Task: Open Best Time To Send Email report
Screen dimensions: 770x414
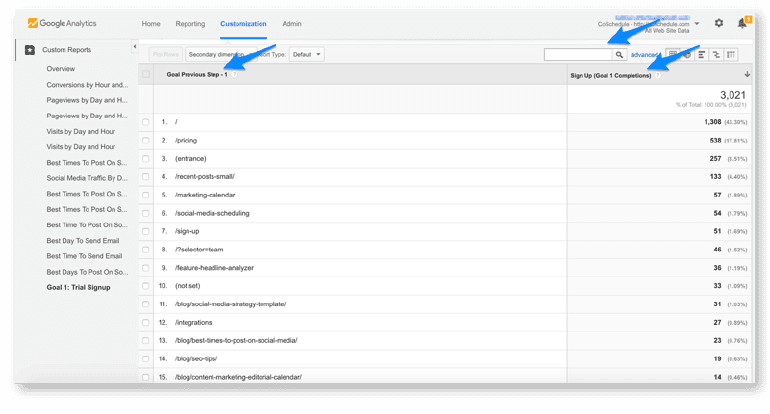Action: click(x=84, y=256)
